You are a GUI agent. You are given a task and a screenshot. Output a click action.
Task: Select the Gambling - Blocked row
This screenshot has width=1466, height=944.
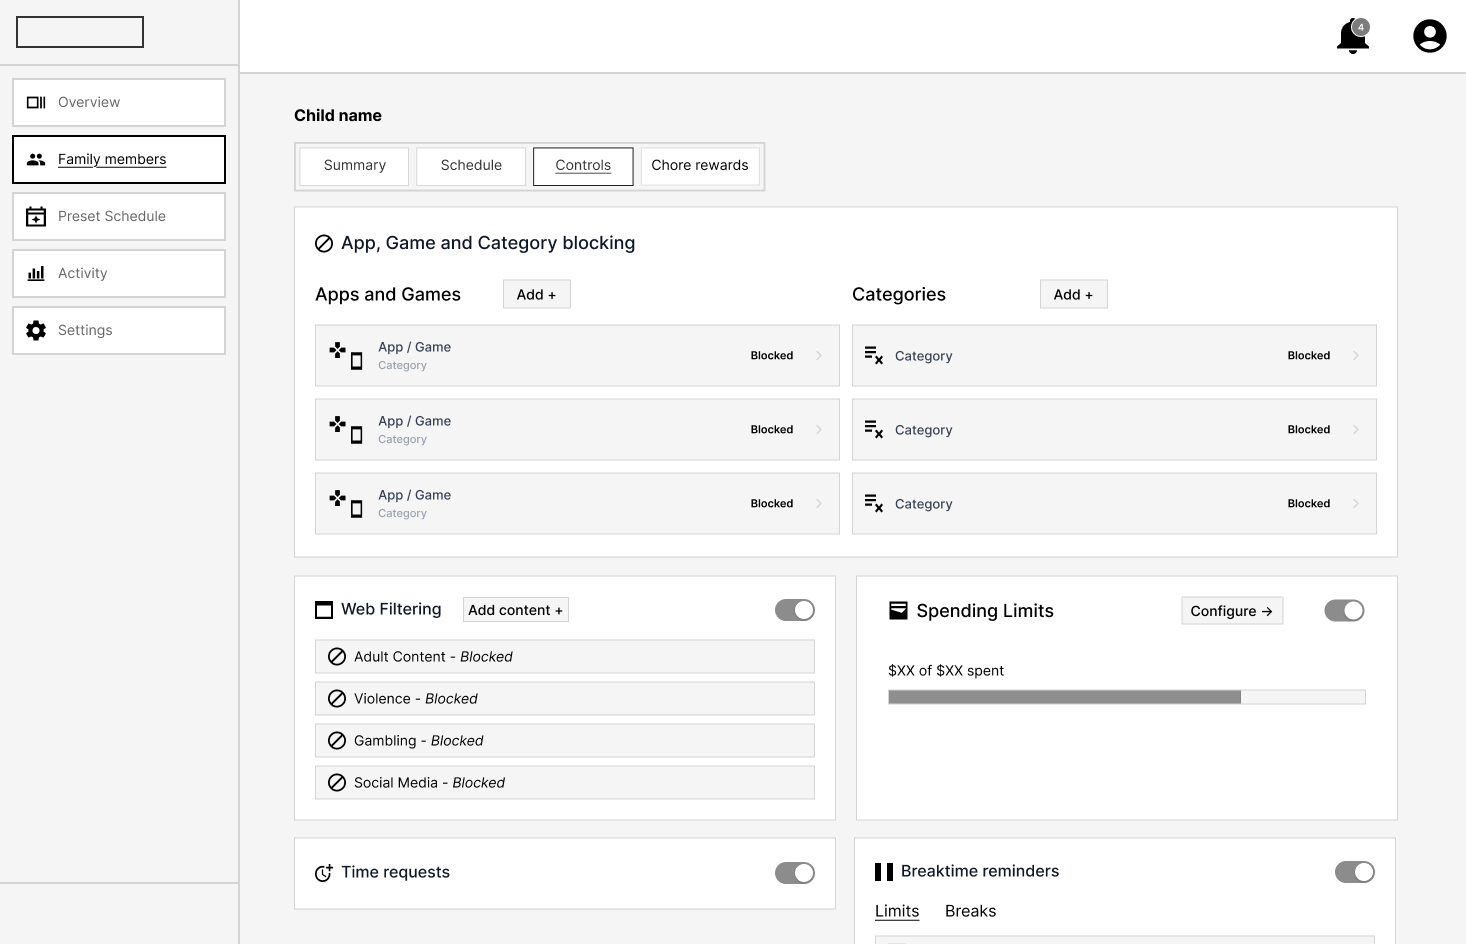(x=565, y=741)
